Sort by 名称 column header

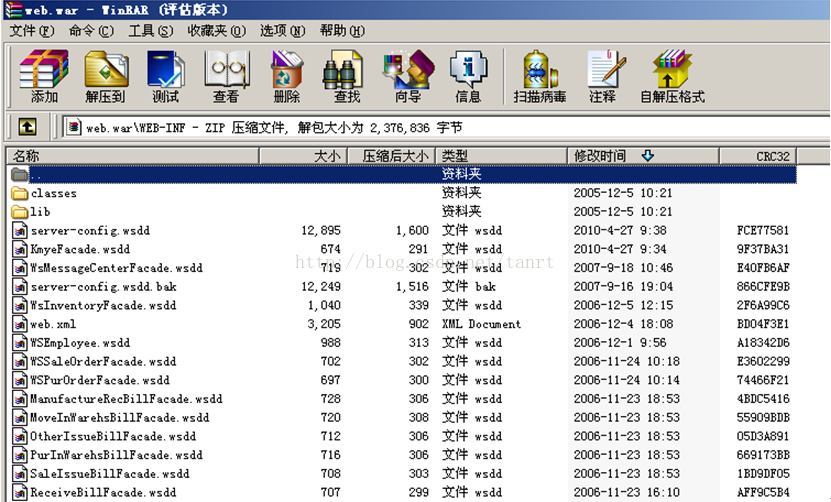click(132, 156)
